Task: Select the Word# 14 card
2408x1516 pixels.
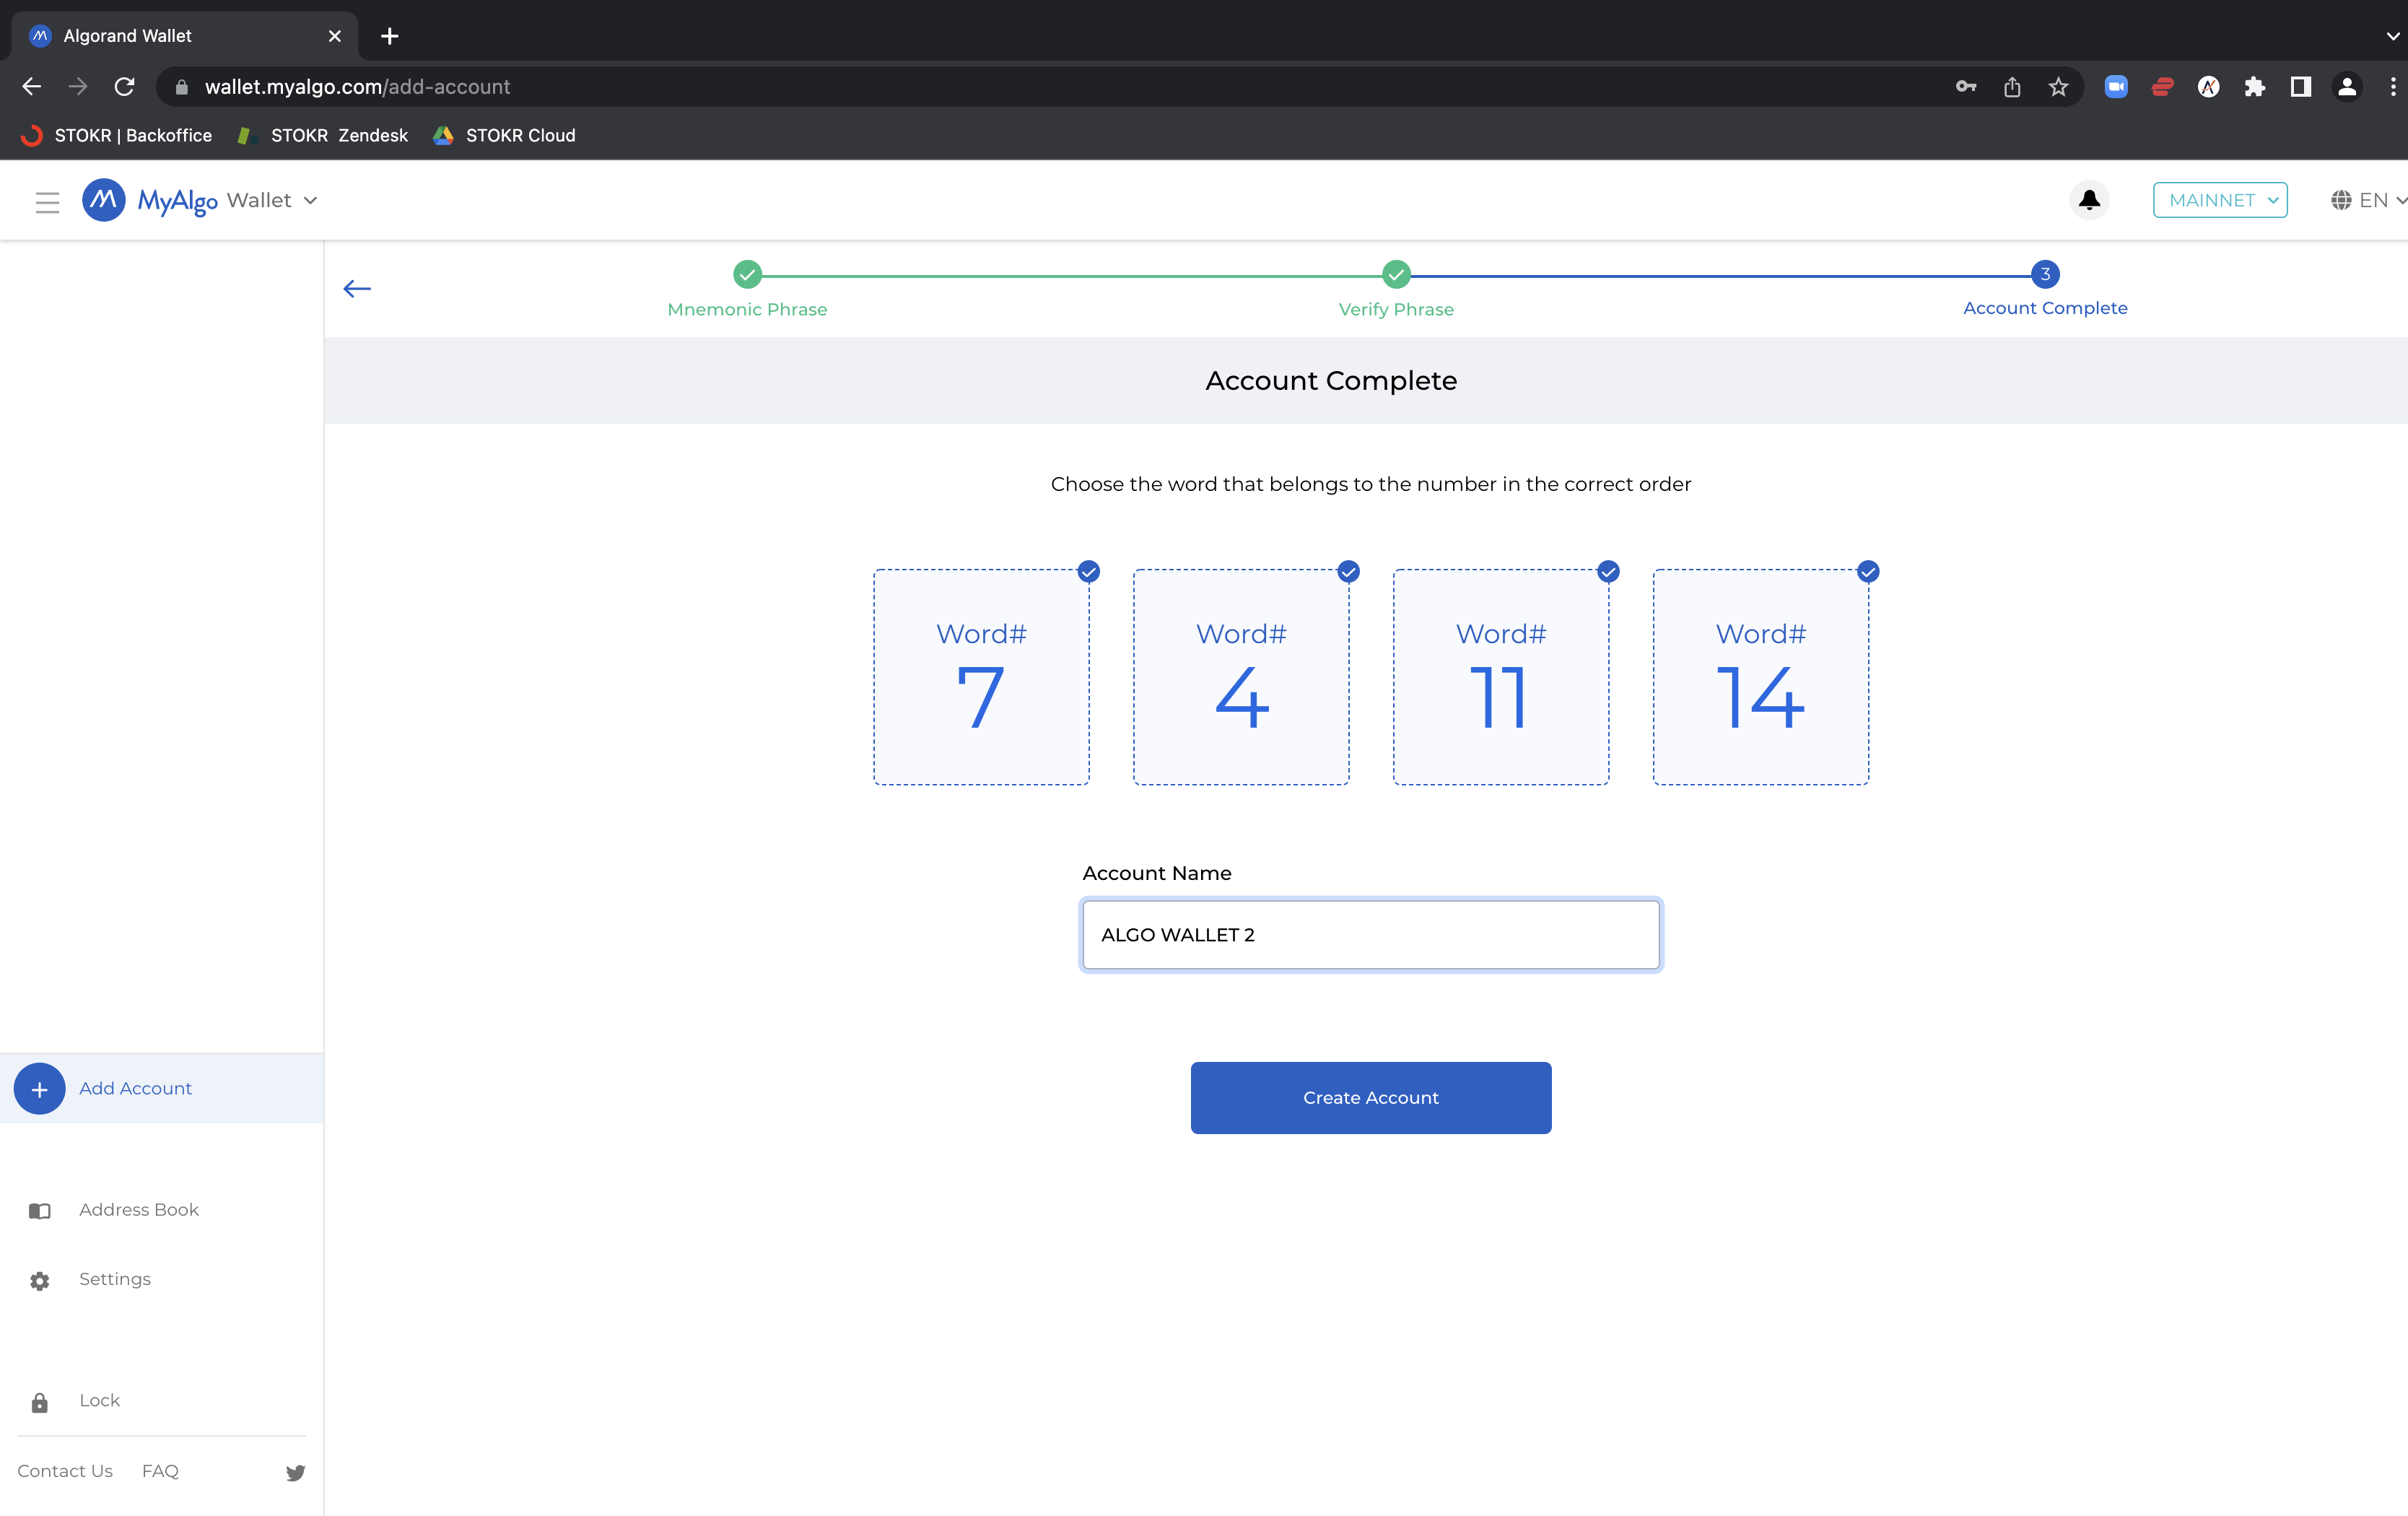Action: click(1761, 677)
